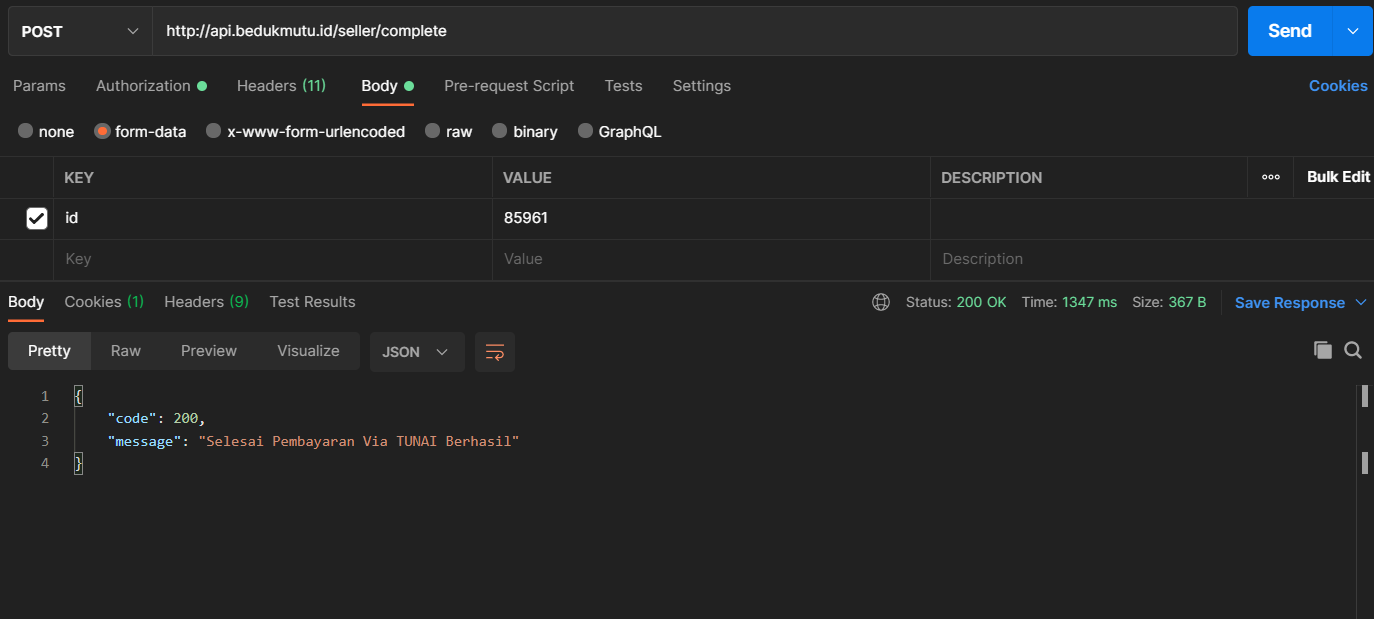Open search in the response body
1374x619 pixels.
click(x=1353, y=350)
